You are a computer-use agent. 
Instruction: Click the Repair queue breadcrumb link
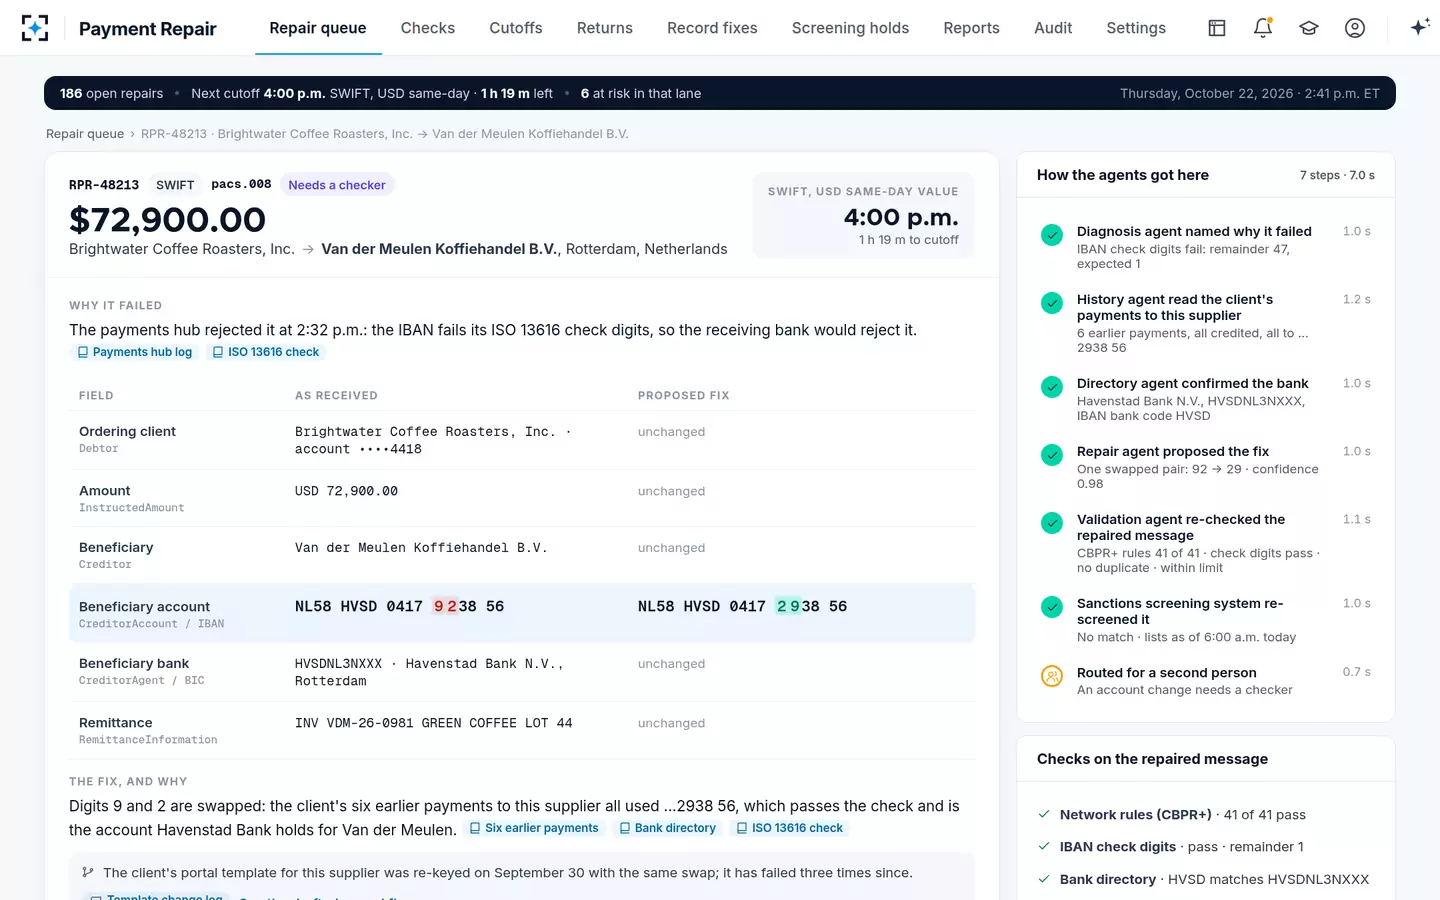point(85,134)
